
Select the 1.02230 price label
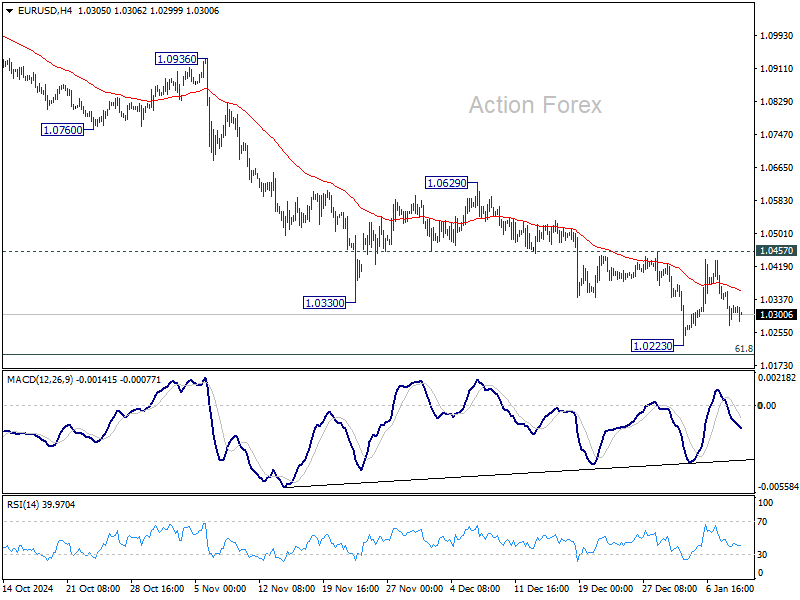[x=653, y=346]
